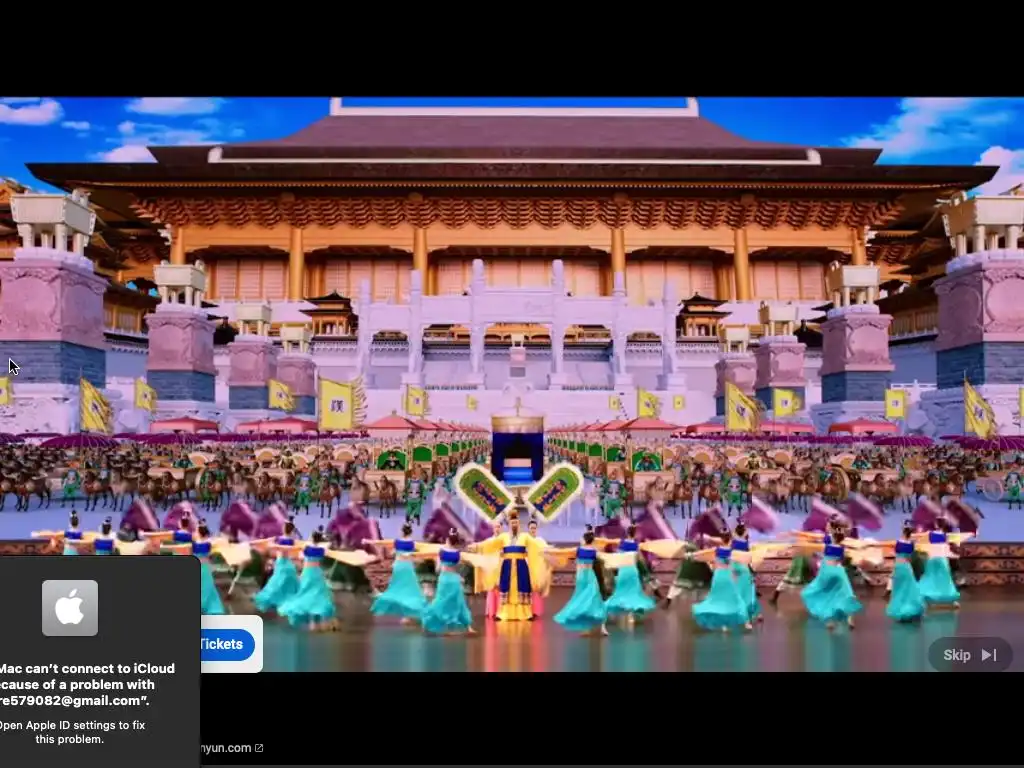Click the Apple logo icon in the notification
Image resolution: width=1024 pixels, height=768 pixels.
tap(70, 608)
